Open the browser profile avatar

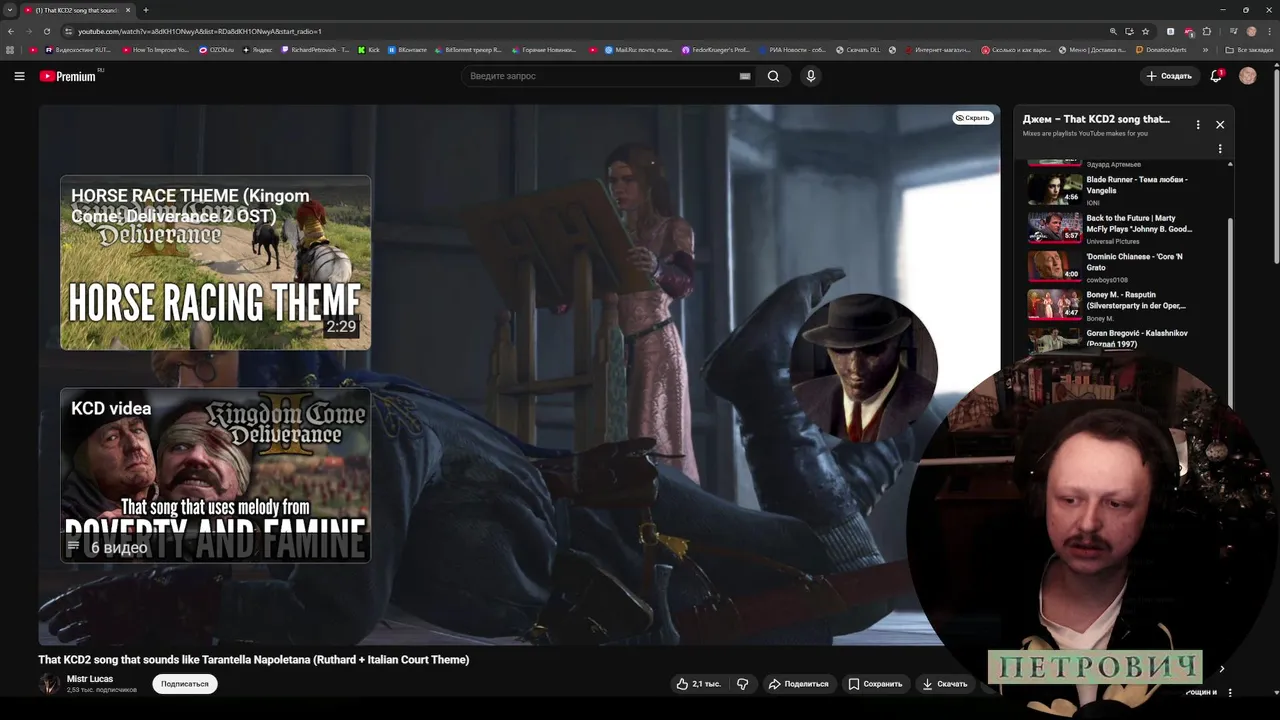(x=1251, y=31)
